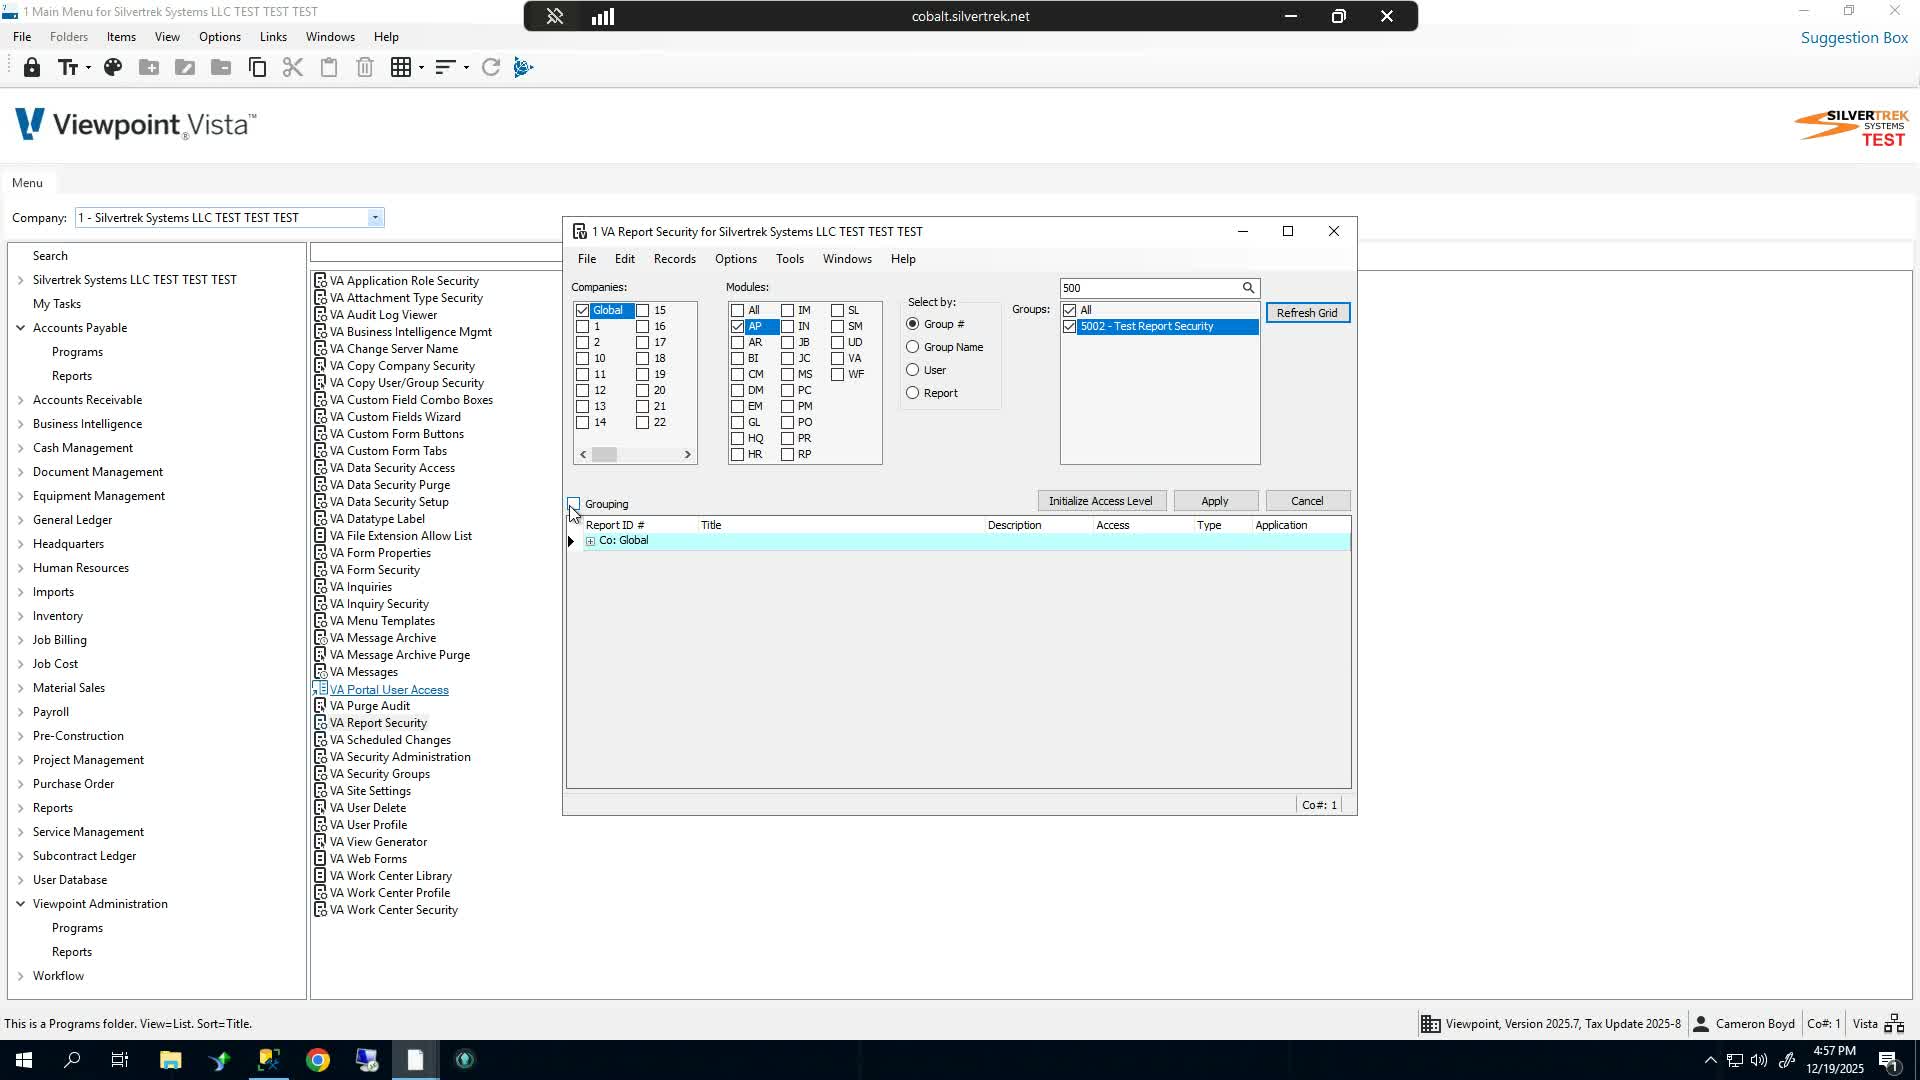1920x1080 pixels.
Task: Open the sort toolbar dropdown arrow
Action: 466,68
